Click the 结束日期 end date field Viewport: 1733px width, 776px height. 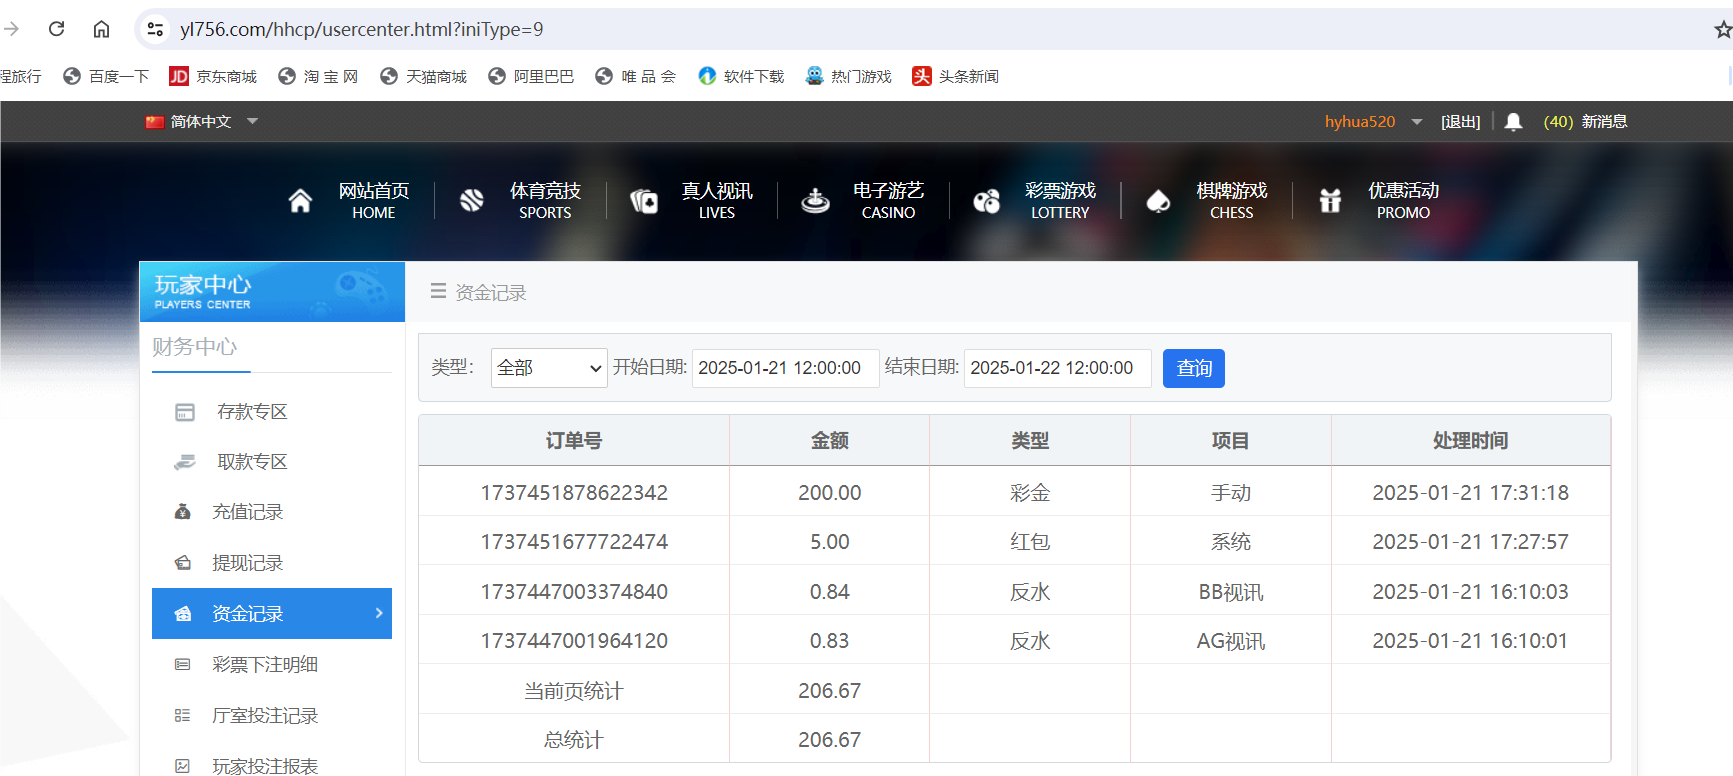[x=1056, y=368]
